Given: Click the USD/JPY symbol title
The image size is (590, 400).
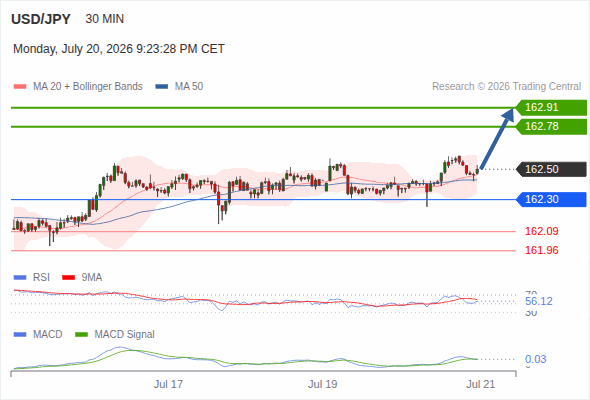Looking at the screenshot, I should point(41,19).
